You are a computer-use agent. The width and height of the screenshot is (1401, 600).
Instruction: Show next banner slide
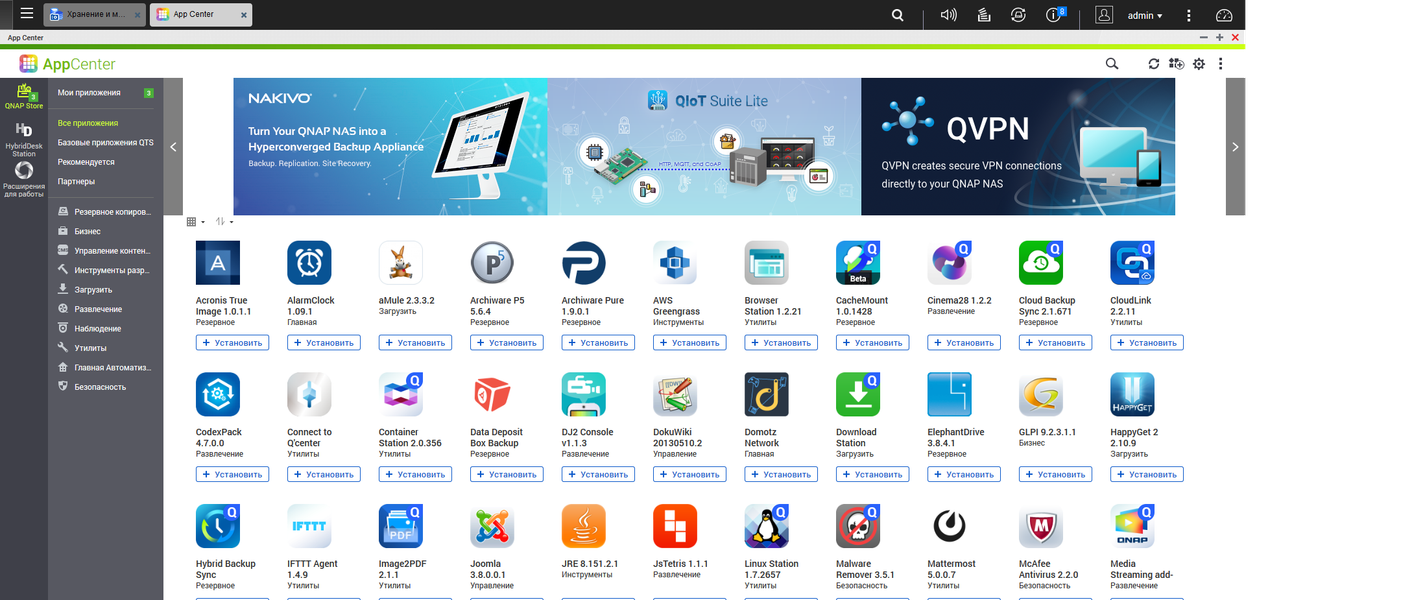pyautogui.click(x=1235, y=146)
